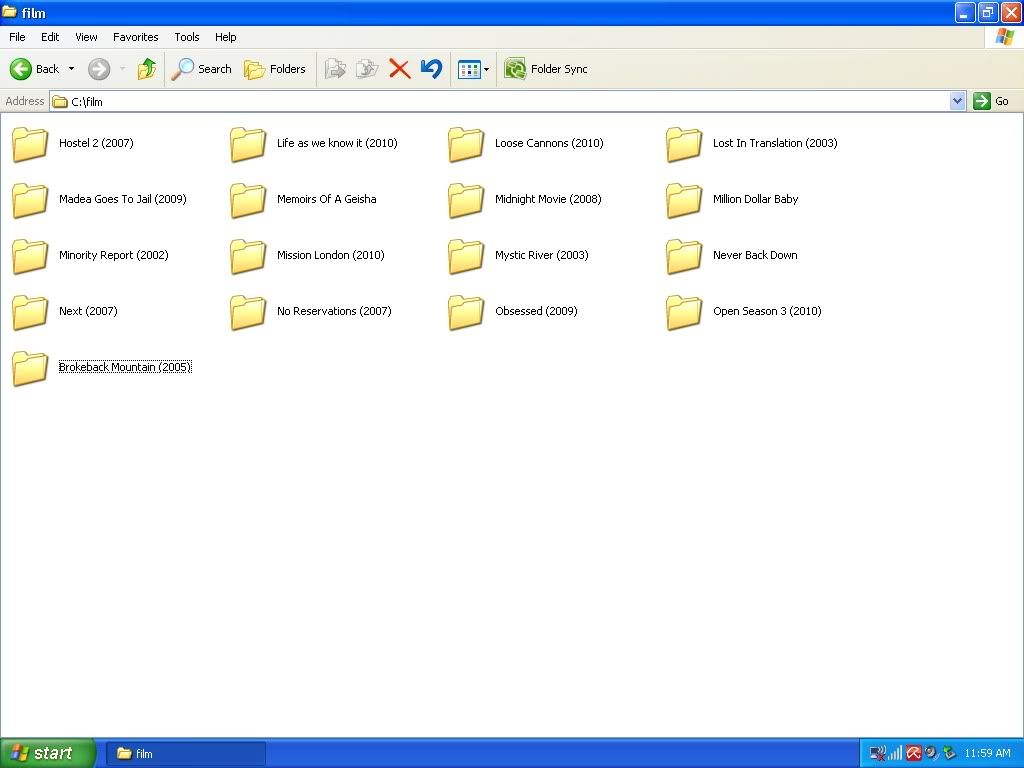Open the View menu
Viewport: 1024px width, 768px height.
pyautogui.click(x=86, y=37)
